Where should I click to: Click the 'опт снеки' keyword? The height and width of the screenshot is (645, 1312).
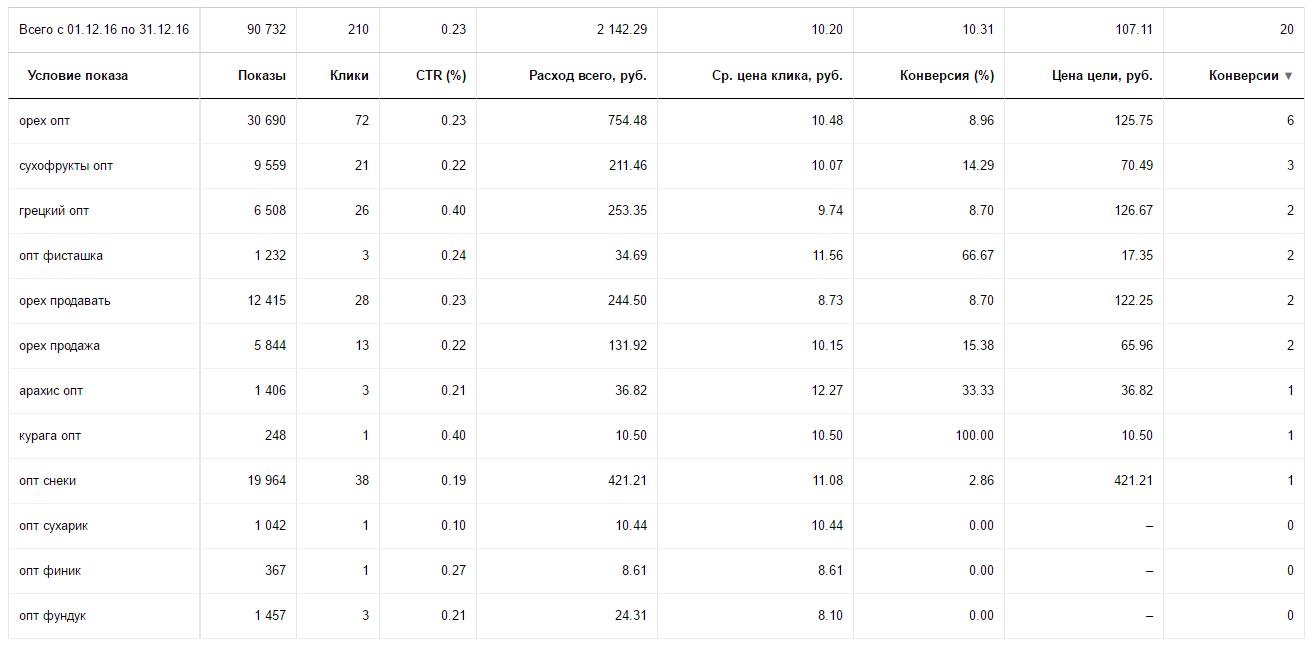(47, 480)
